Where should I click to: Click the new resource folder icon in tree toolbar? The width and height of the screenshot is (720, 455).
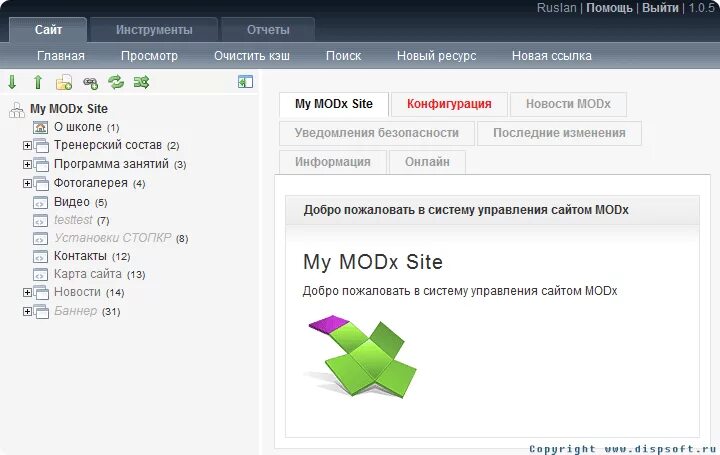[x=64, y=82]
